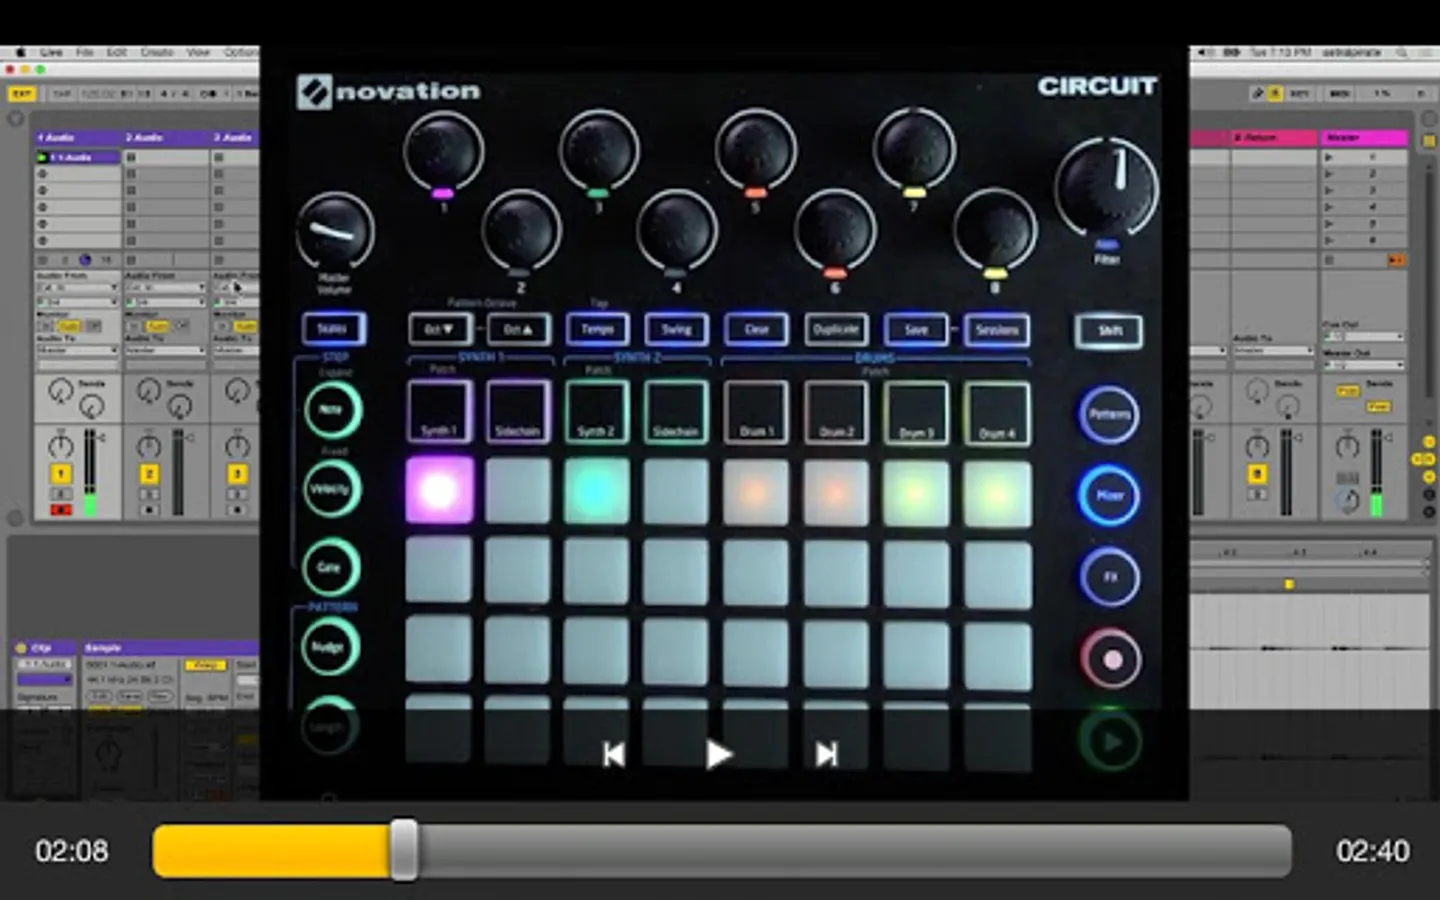Toggle track 3 activator button in Live
Image resolution: width=1440 pixels, height=900 pixels.
tap(237, 474)
